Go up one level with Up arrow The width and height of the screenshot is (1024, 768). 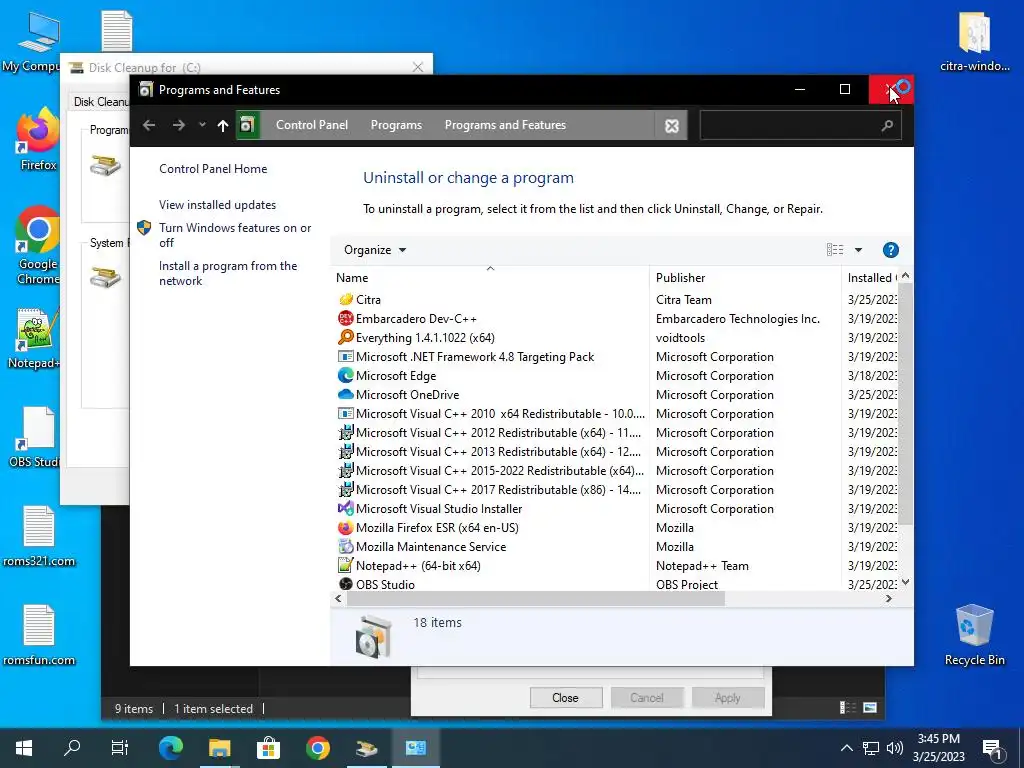pyautogui.click(x=223, y=125)
